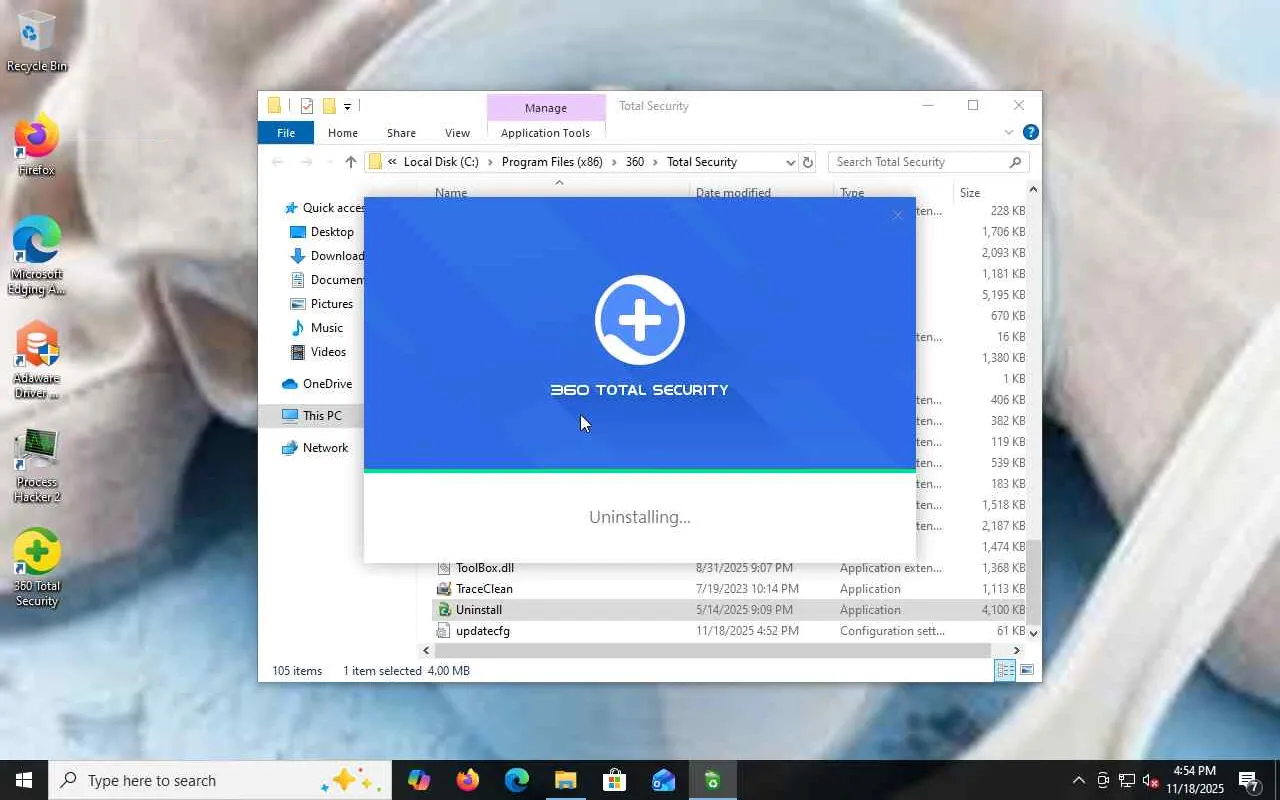The width and height of the screenshot is (1280, 800).
Task: Switch to Large icons view in status bar
Action: [x=1026, y=670]
